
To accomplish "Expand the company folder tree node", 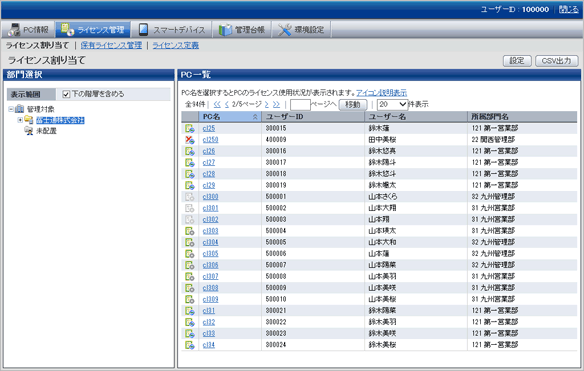I will pyautogui.click(x=20, y=120).
